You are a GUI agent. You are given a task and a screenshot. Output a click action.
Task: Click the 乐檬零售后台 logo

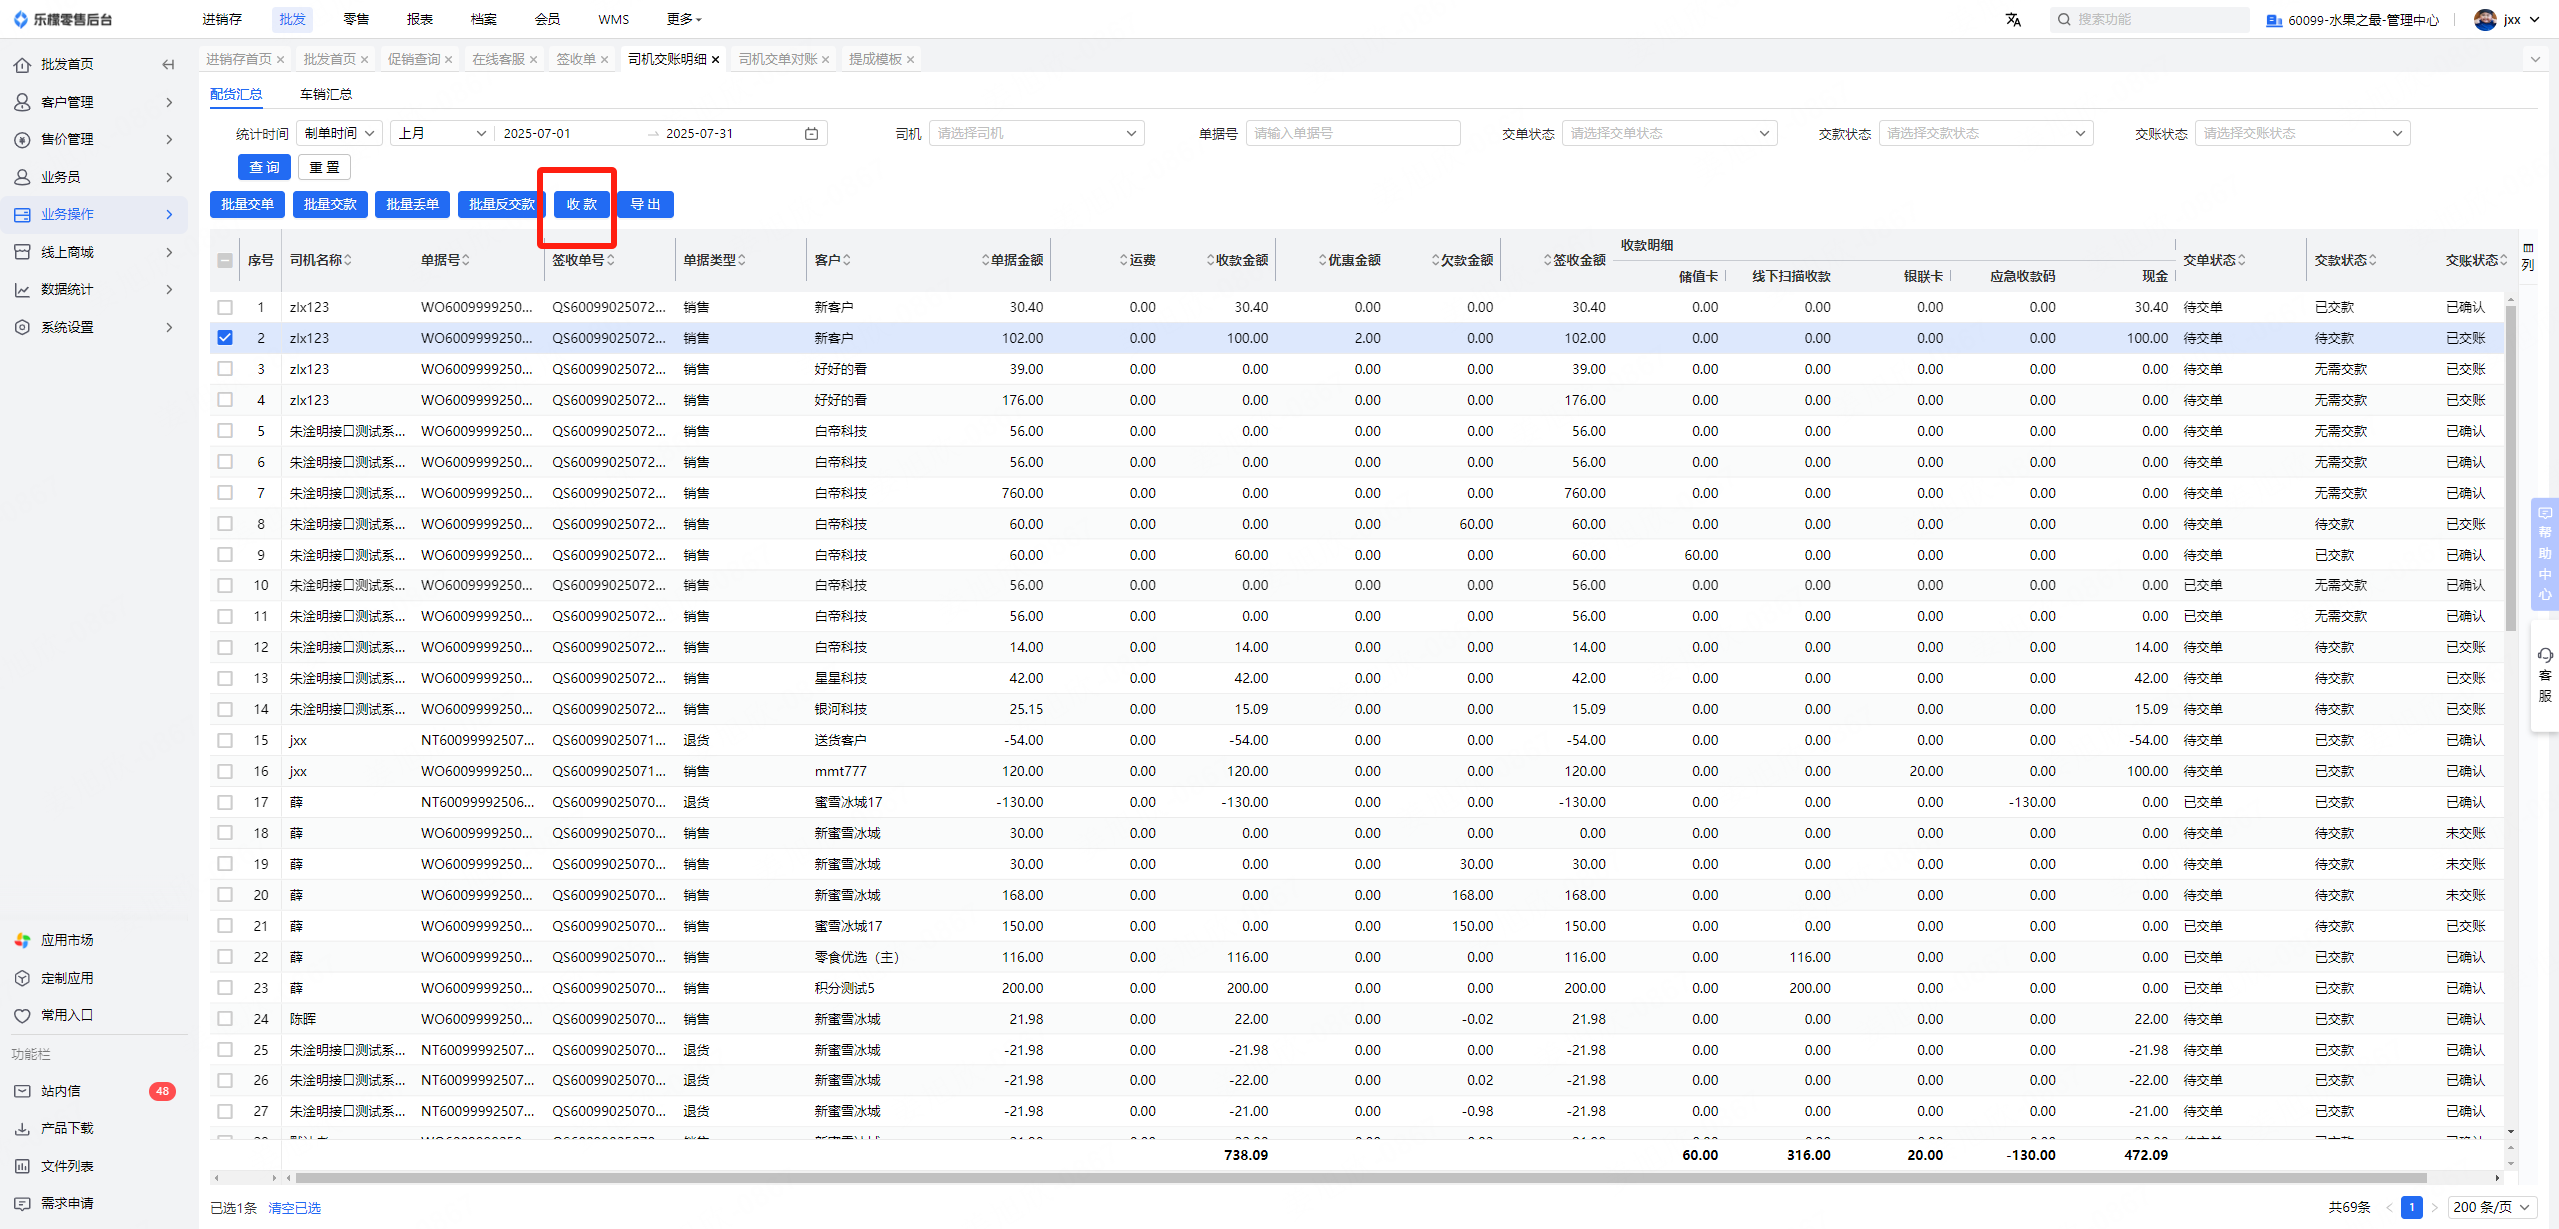(62, 19)
